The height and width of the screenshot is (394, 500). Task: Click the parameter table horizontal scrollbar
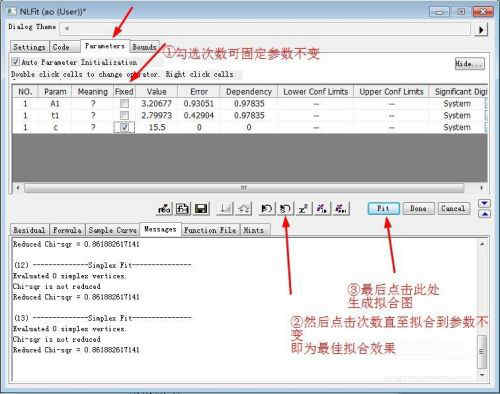pyautogui.click(x=244, y=188)
